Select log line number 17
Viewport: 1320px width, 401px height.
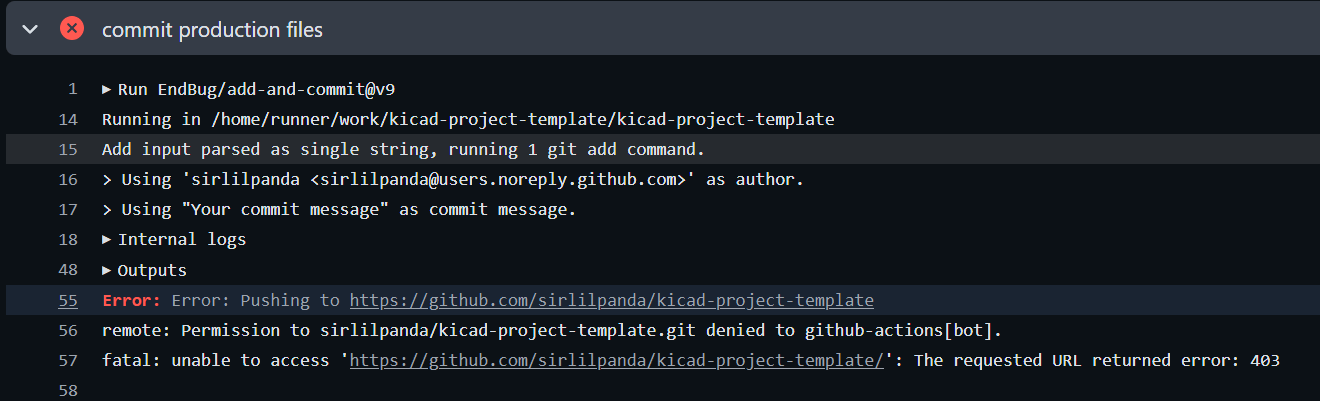coord(68,210)
